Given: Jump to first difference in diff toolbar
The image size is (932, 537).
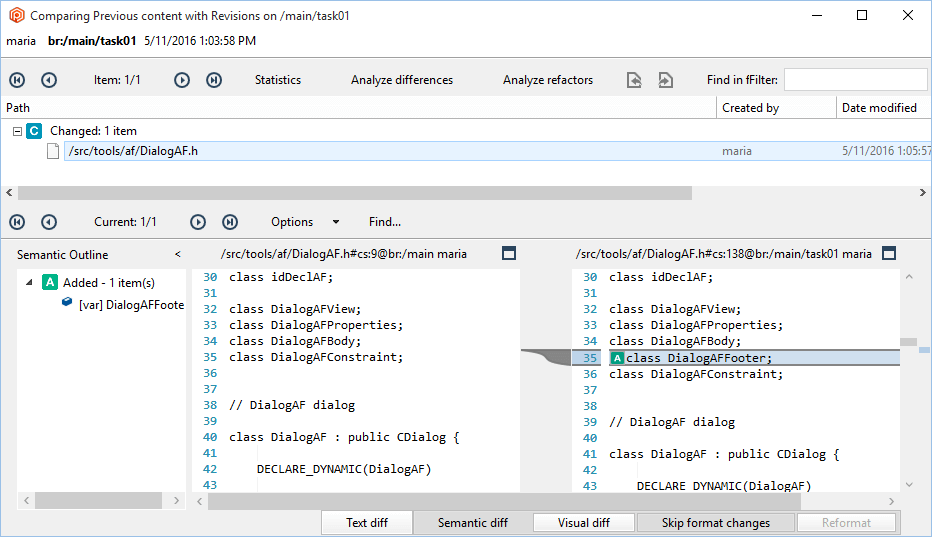Looking at the screenshot, I should click(17, 222).
